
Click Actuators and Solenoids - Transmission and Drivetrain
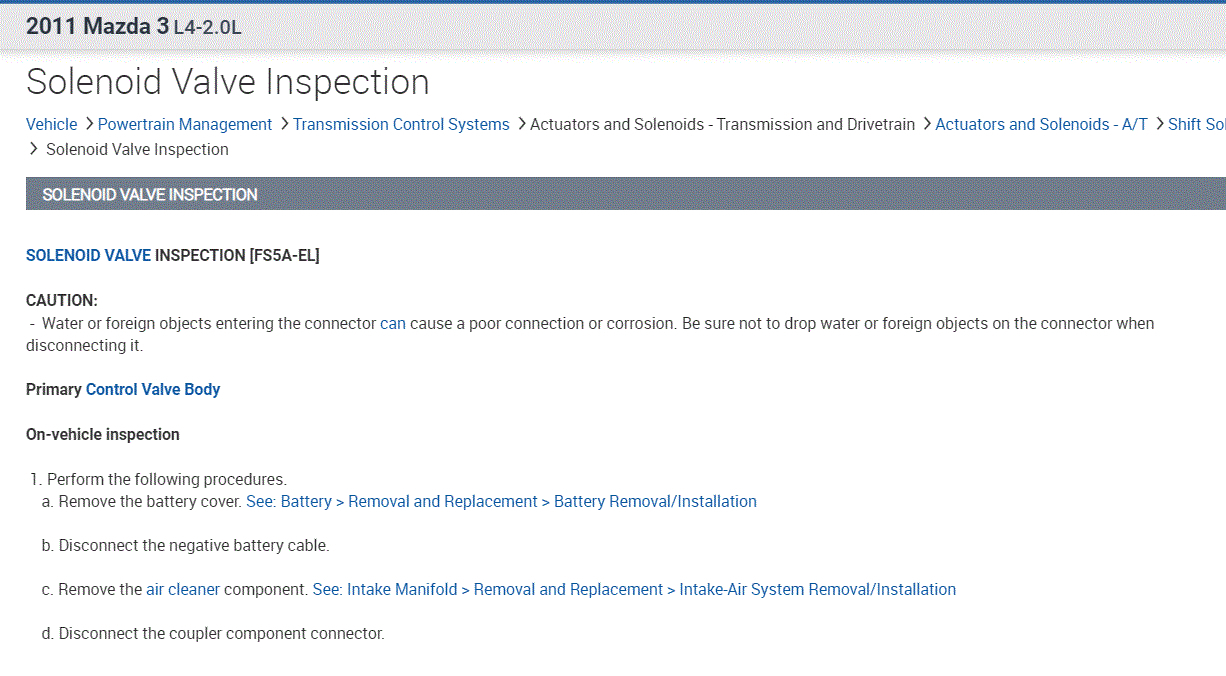click(x=722, y=124)
